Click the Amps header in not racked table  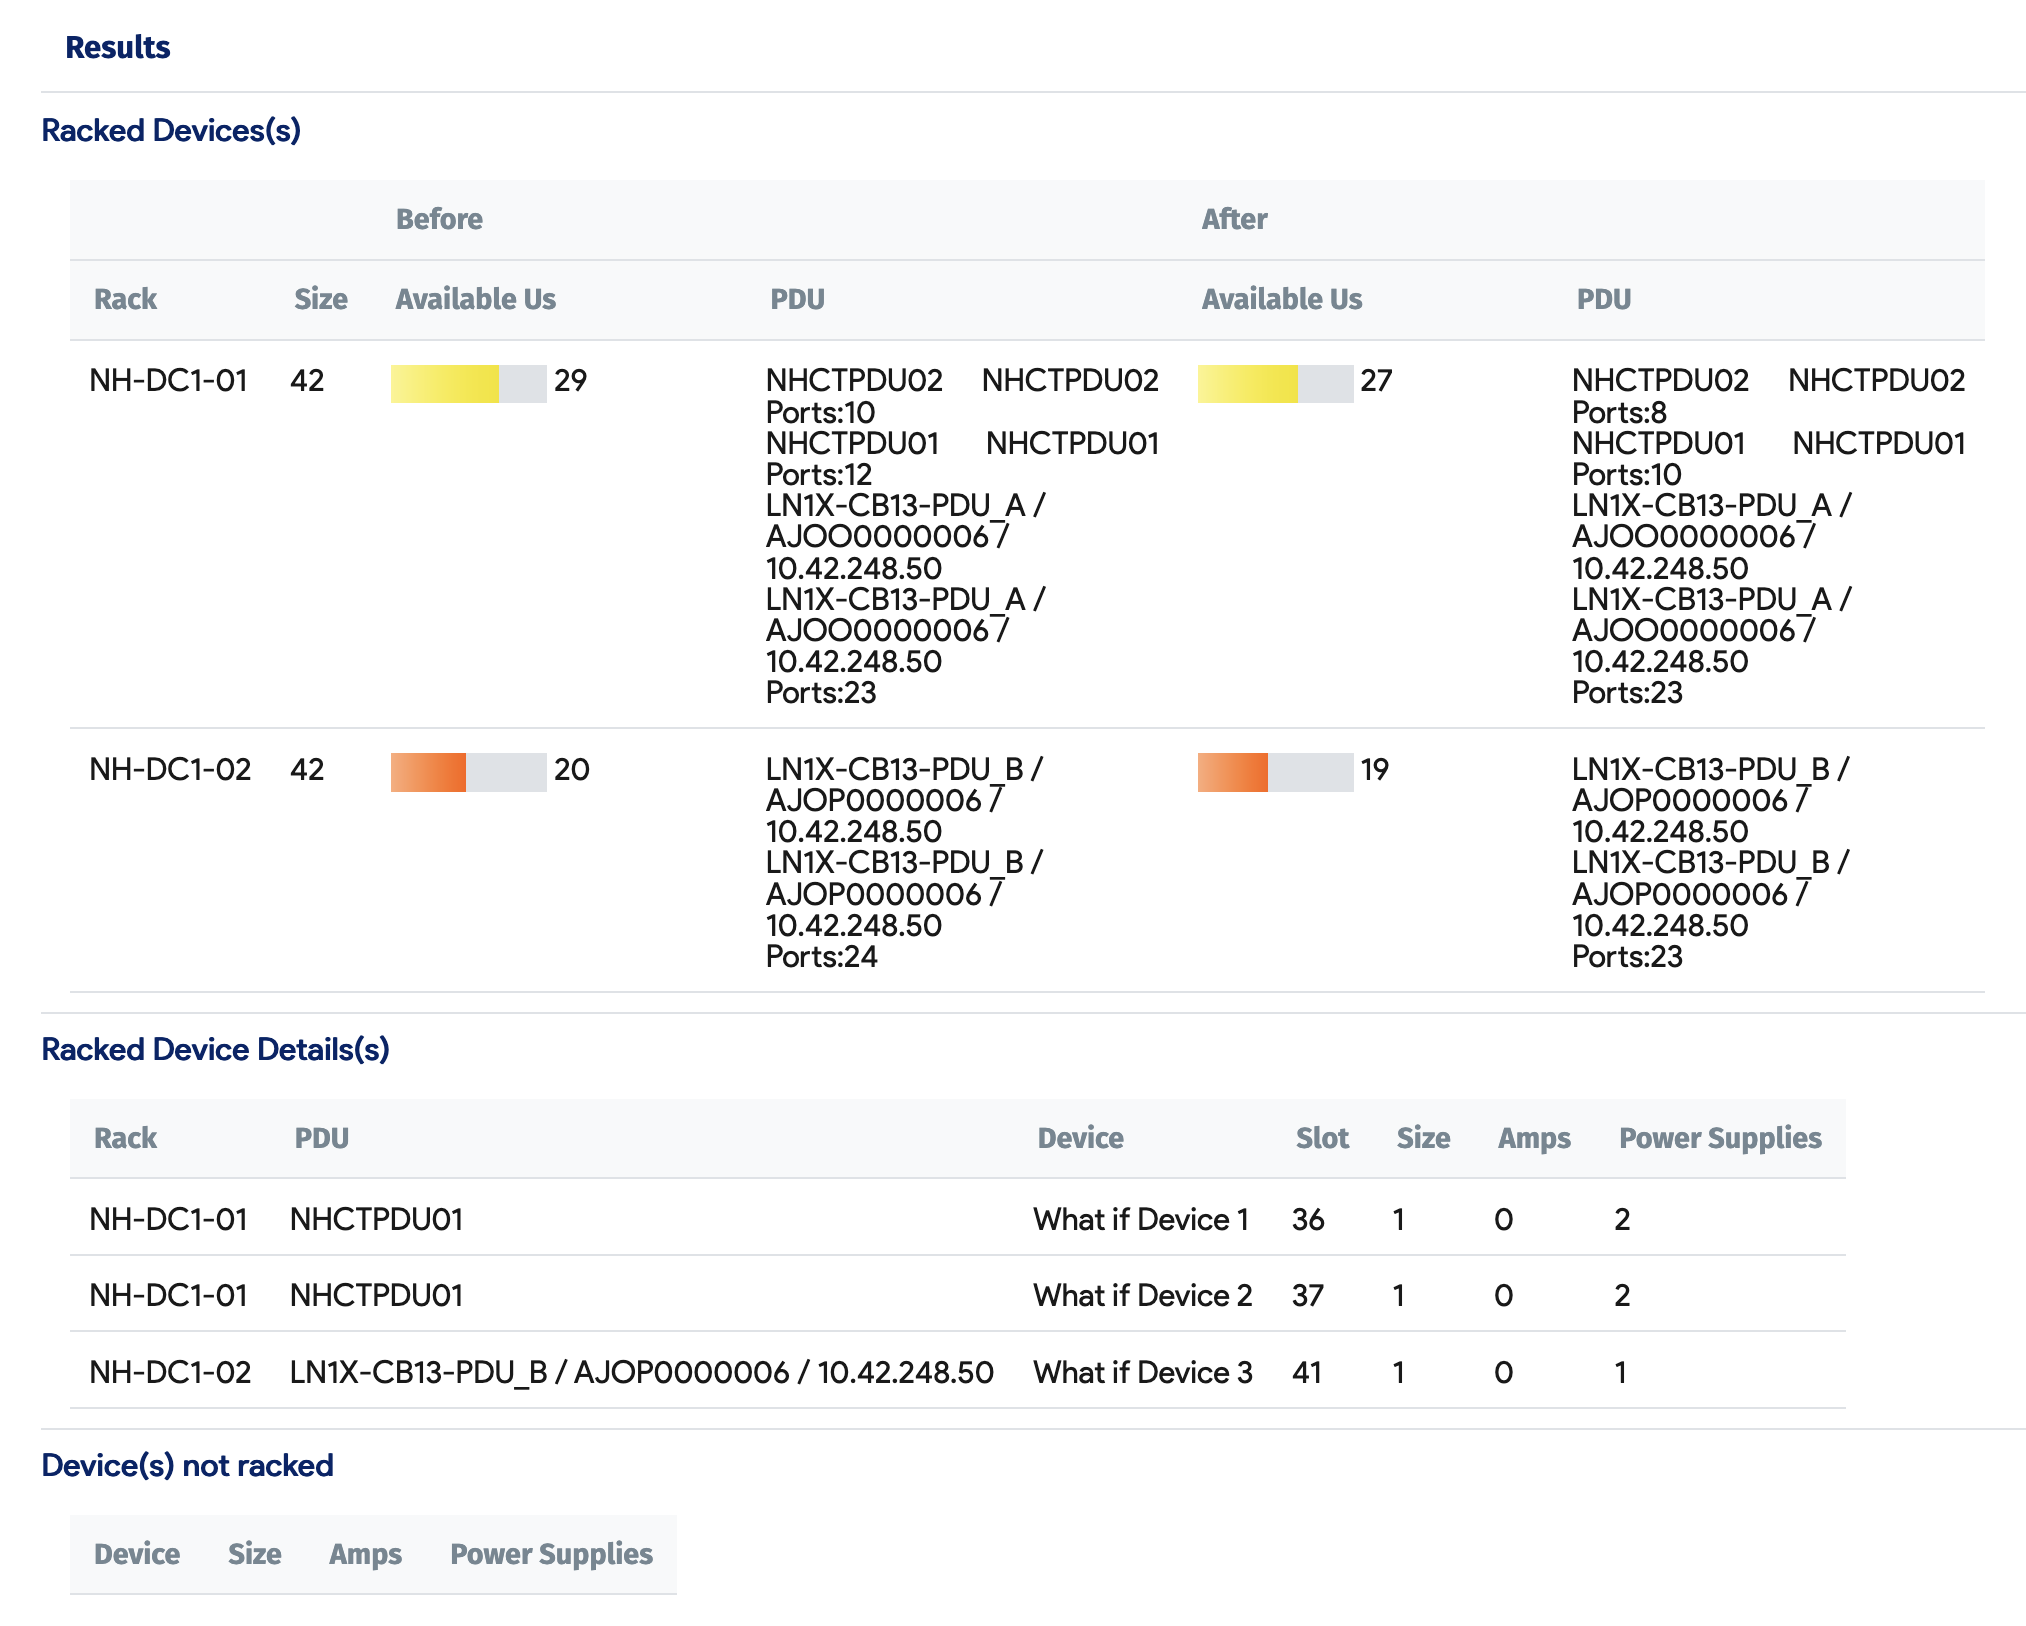point(365,1554)
